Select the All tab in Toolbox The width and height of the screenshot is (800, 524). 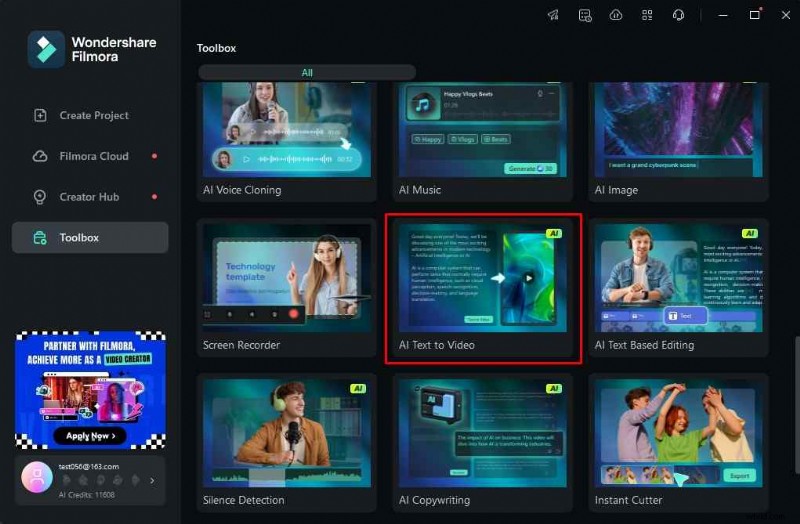[x=307, y=72]
